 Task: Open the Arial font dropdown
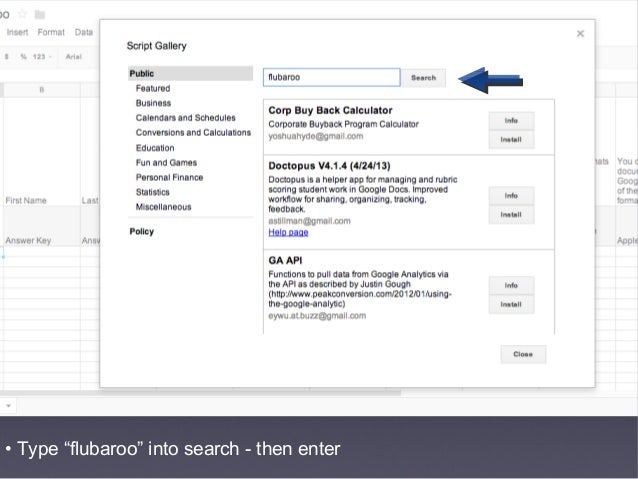[74, 57]
